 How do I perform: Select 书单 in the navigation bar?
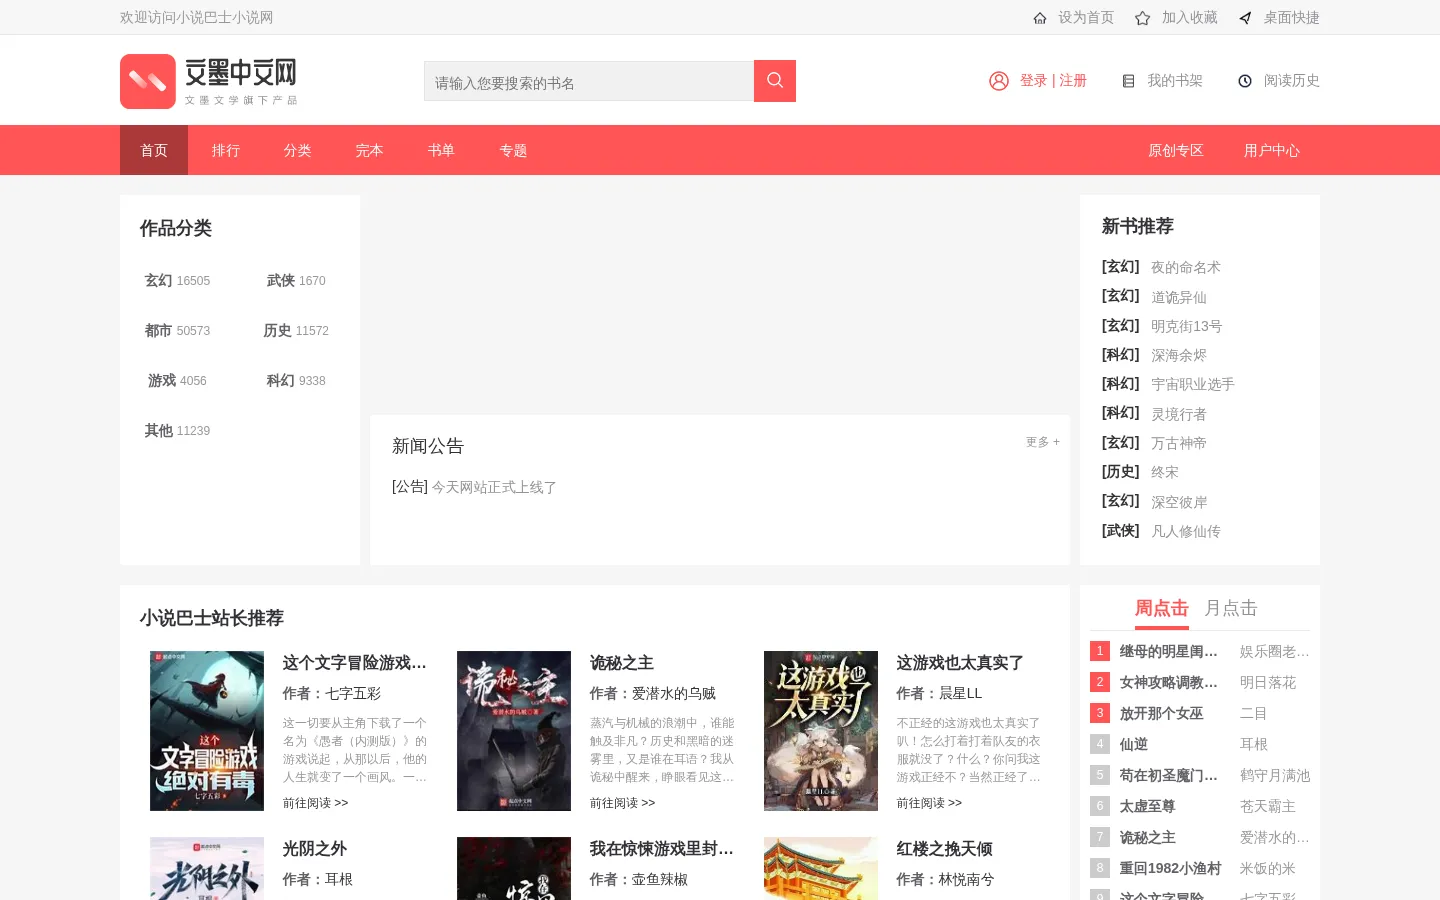(442, 150)
